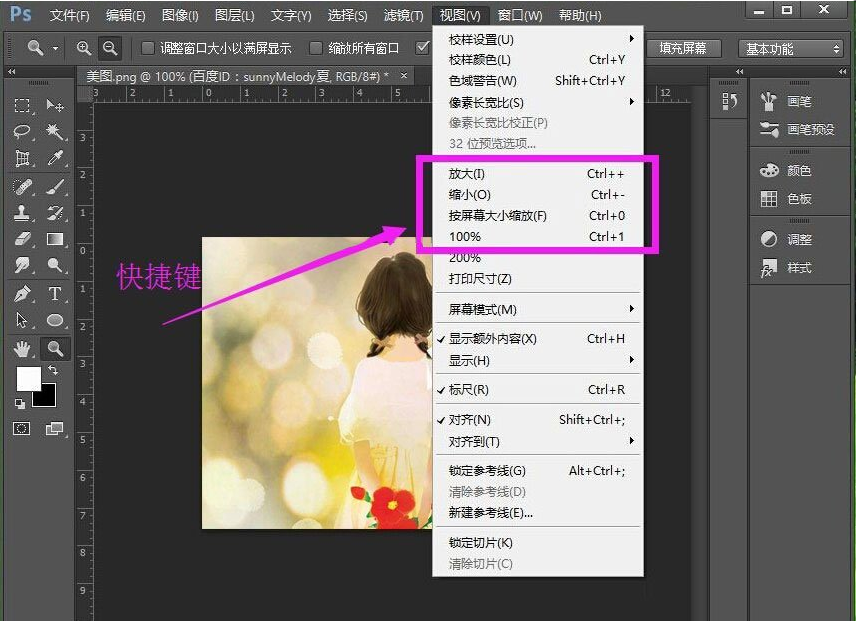Open the 颜色 color panel
The width and height of the screenshot is (856, 621).
click(786, 171)
